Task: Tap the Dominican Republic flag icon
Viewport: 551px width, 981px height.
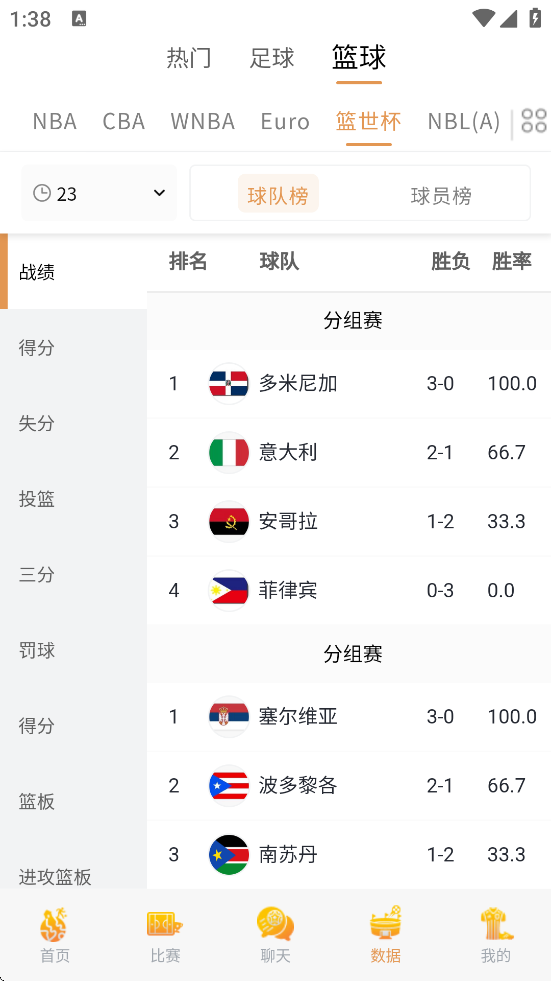Action: click(229, 383)
